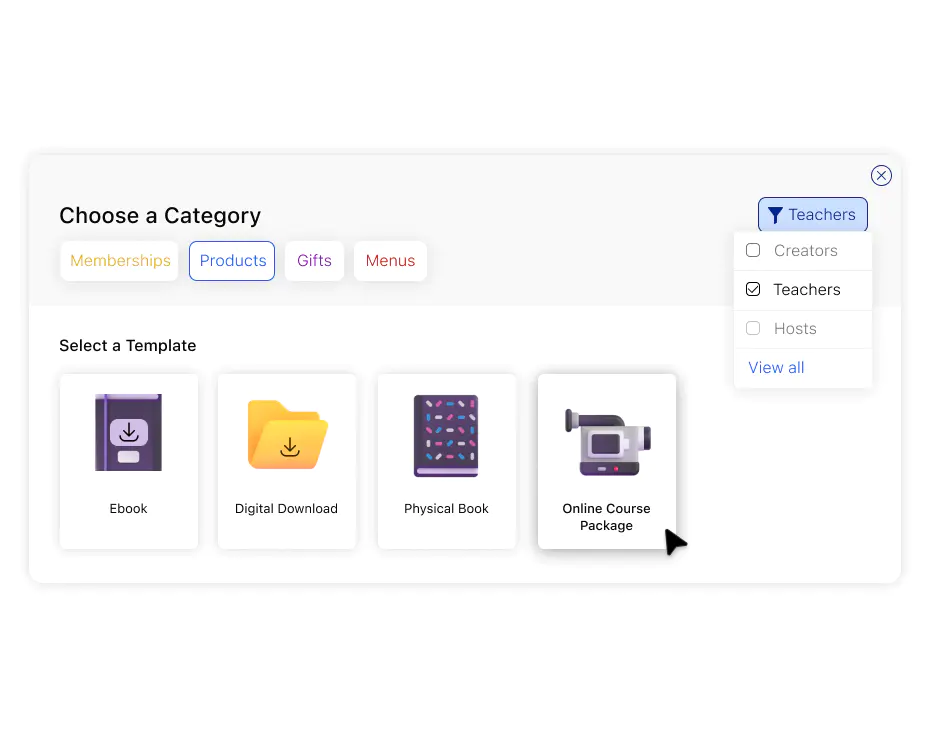The width and height of the screenshot is (927, 737).
Task: Click the View all link
Action: click(x=776, y=368)
